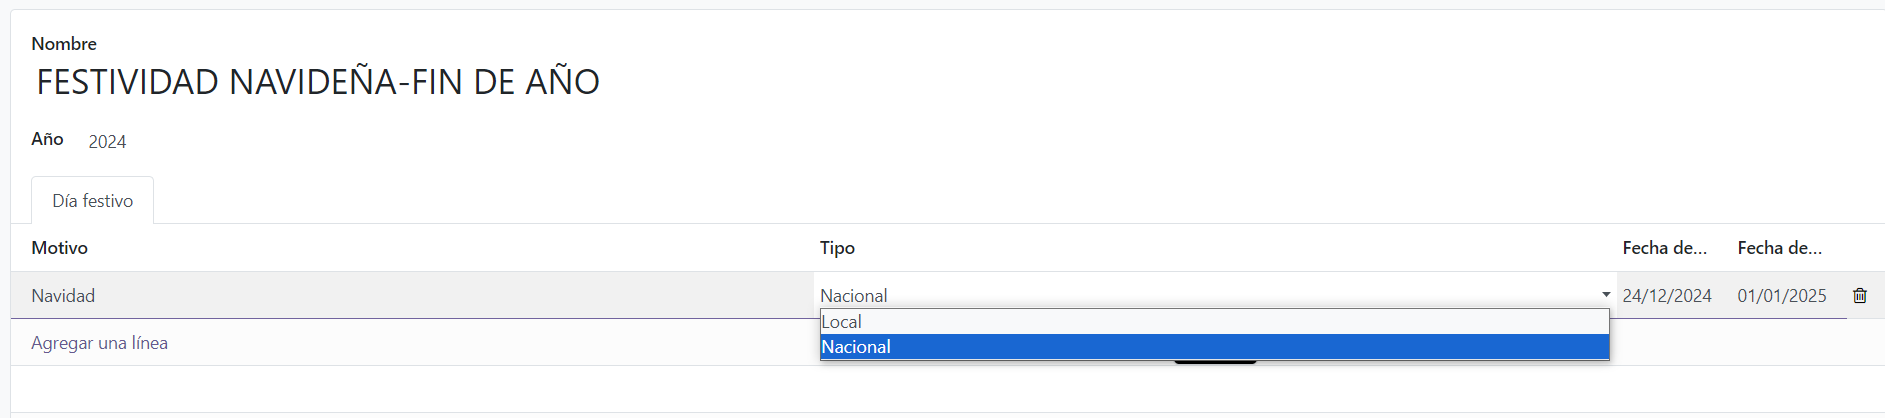Switch to the Día festivo tab
This screenshot has height=418, width=1885.
point(92,201)
